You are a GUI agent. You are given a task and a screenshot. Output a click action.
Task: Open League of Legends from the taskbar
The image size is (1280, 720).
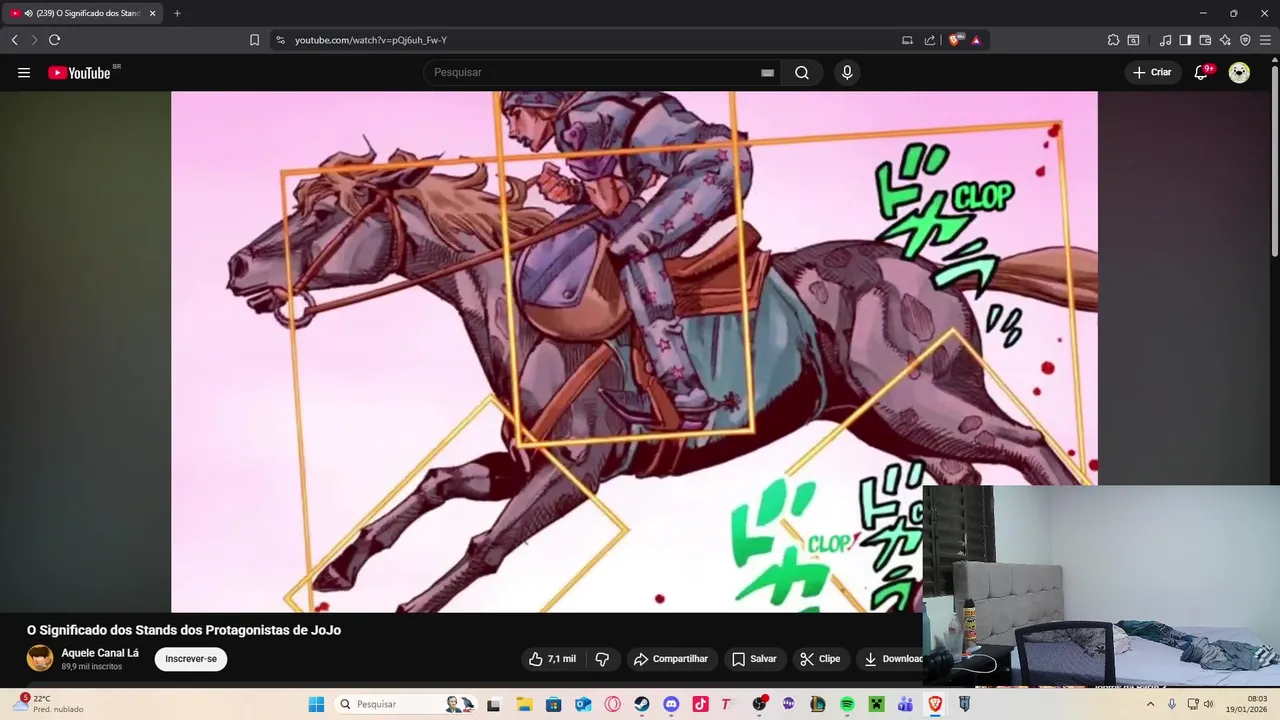coord(817,705)
